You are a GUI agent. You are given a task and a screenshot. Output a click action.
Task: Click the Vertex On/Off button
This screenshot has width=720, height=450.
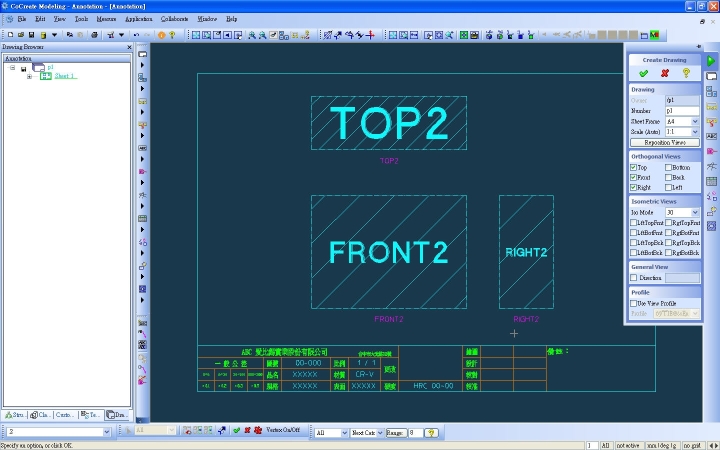point(283,430)
